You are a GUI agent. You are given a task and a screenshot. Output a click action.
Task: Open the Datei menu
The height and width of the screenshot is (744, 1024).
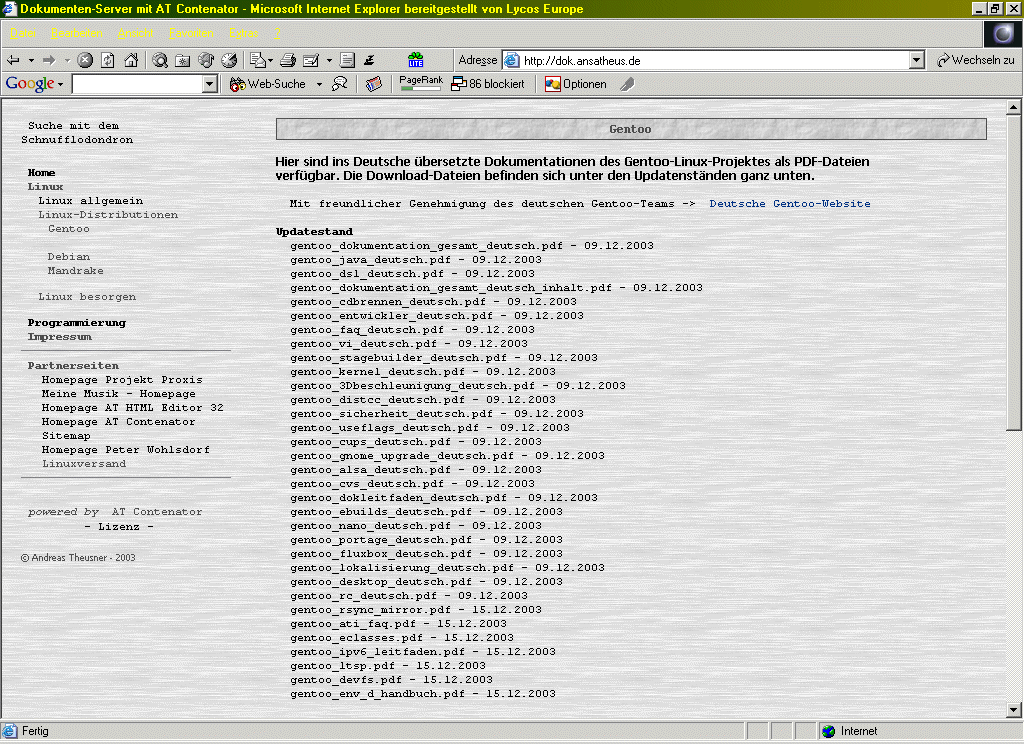(23, 33)
